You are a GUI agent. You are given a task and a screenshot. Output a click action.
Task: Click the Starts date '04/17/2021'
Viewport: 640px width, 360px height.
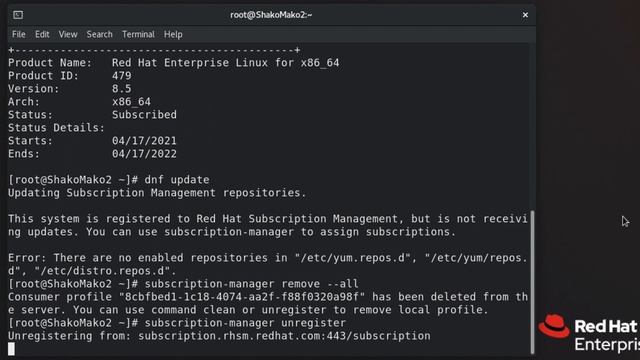point(144,141)
